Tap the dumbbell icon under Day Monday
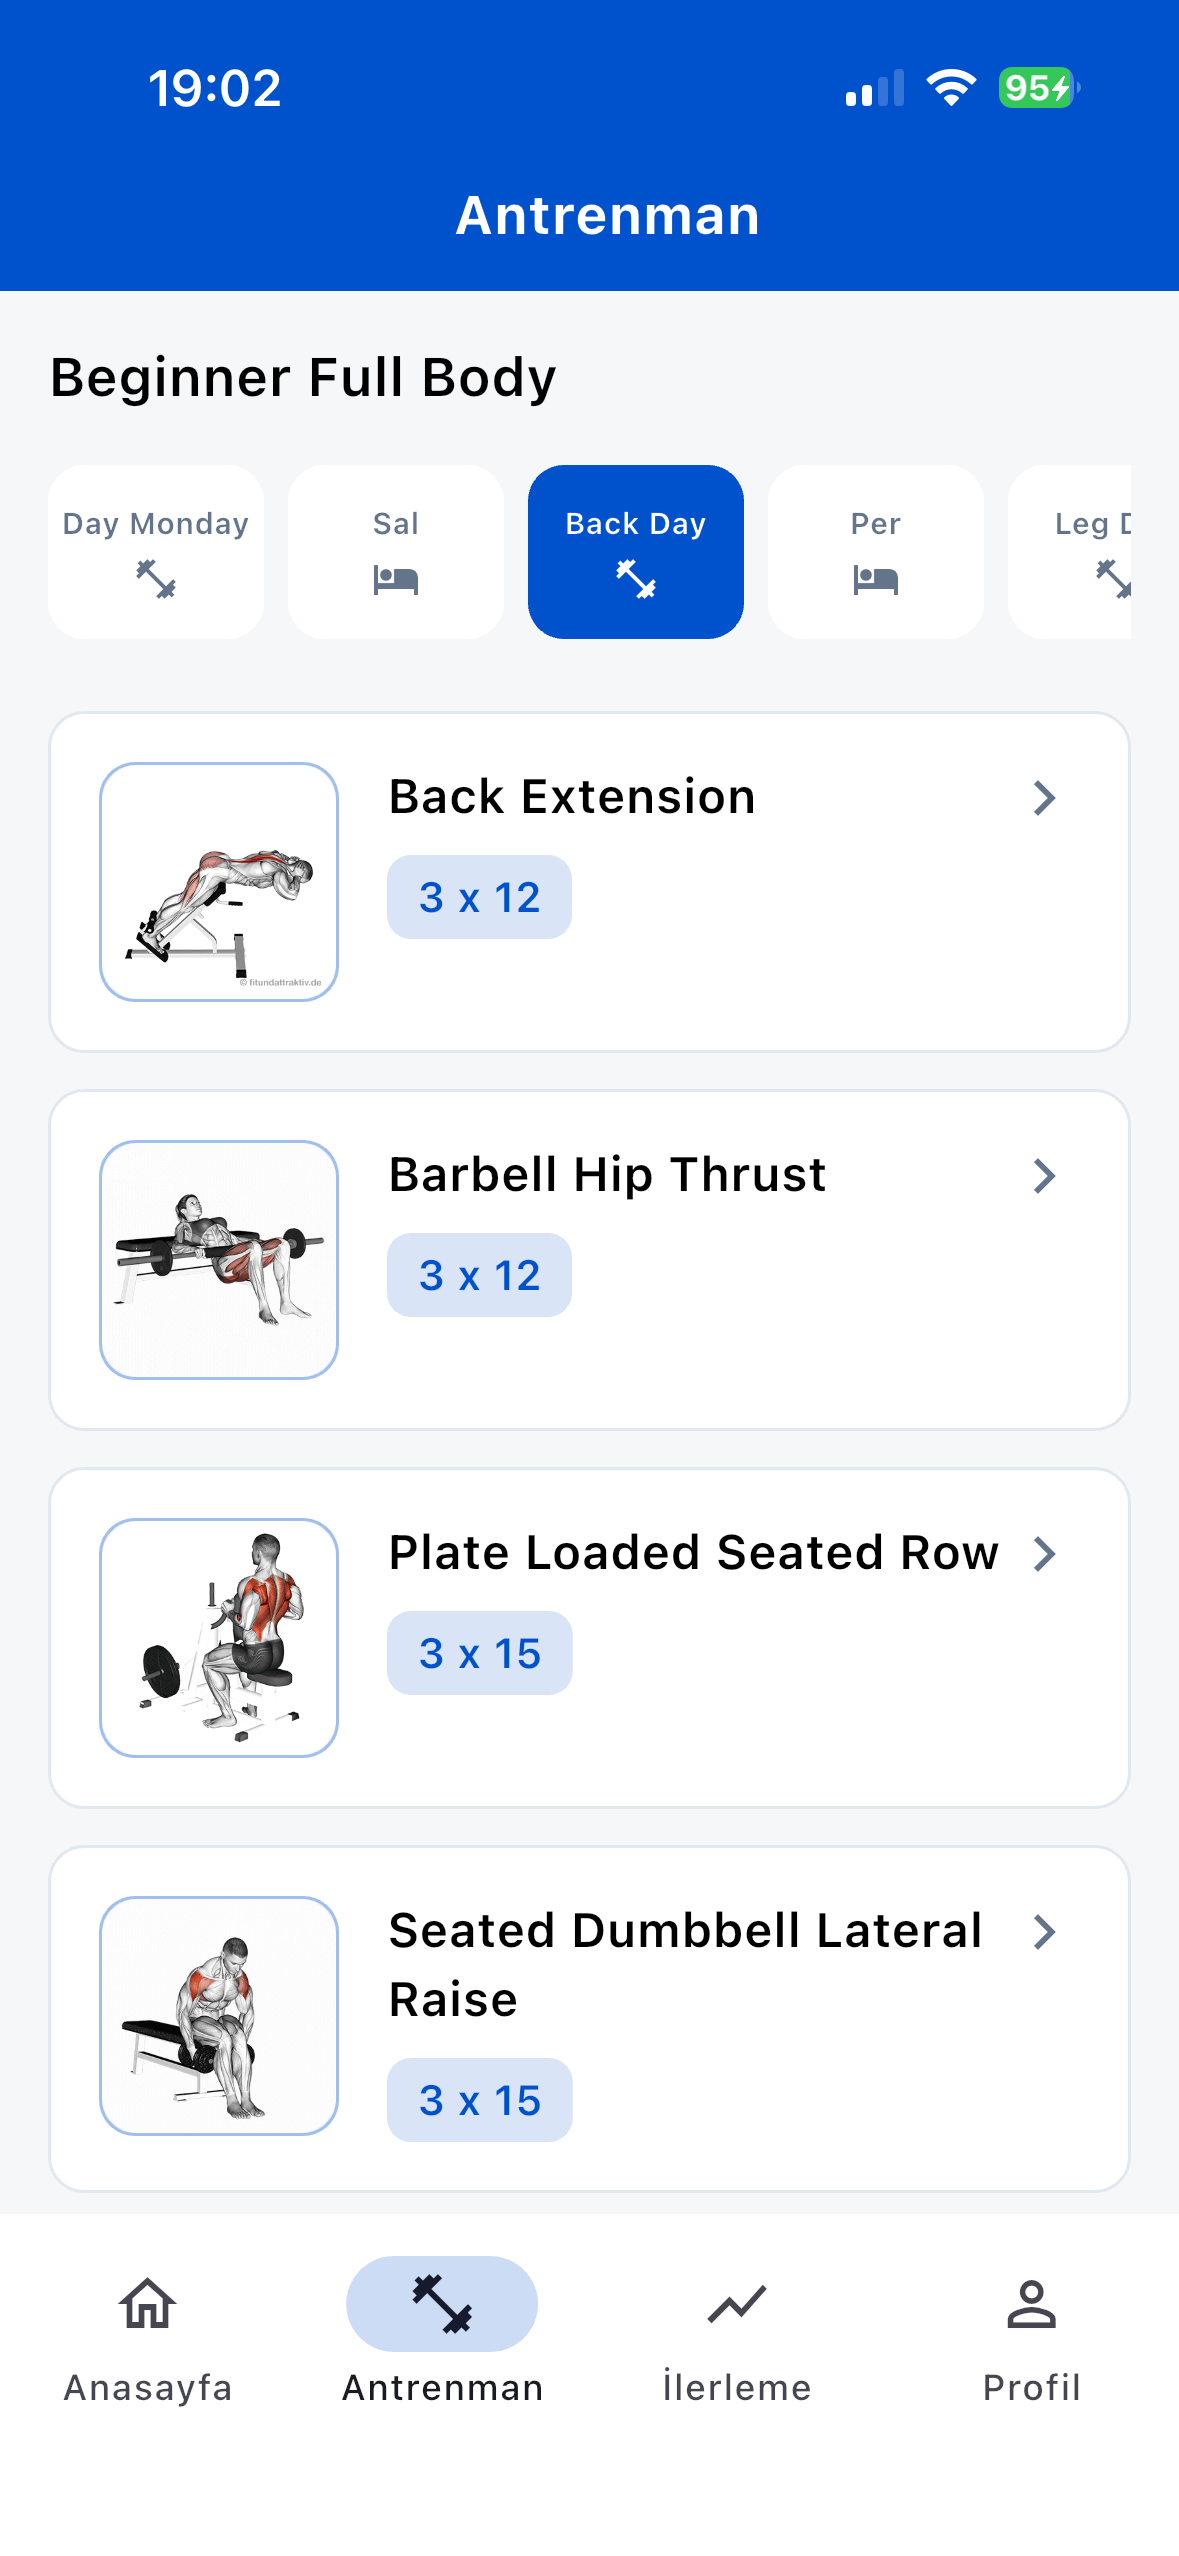1179x2556 pixels. coord(156,579)
